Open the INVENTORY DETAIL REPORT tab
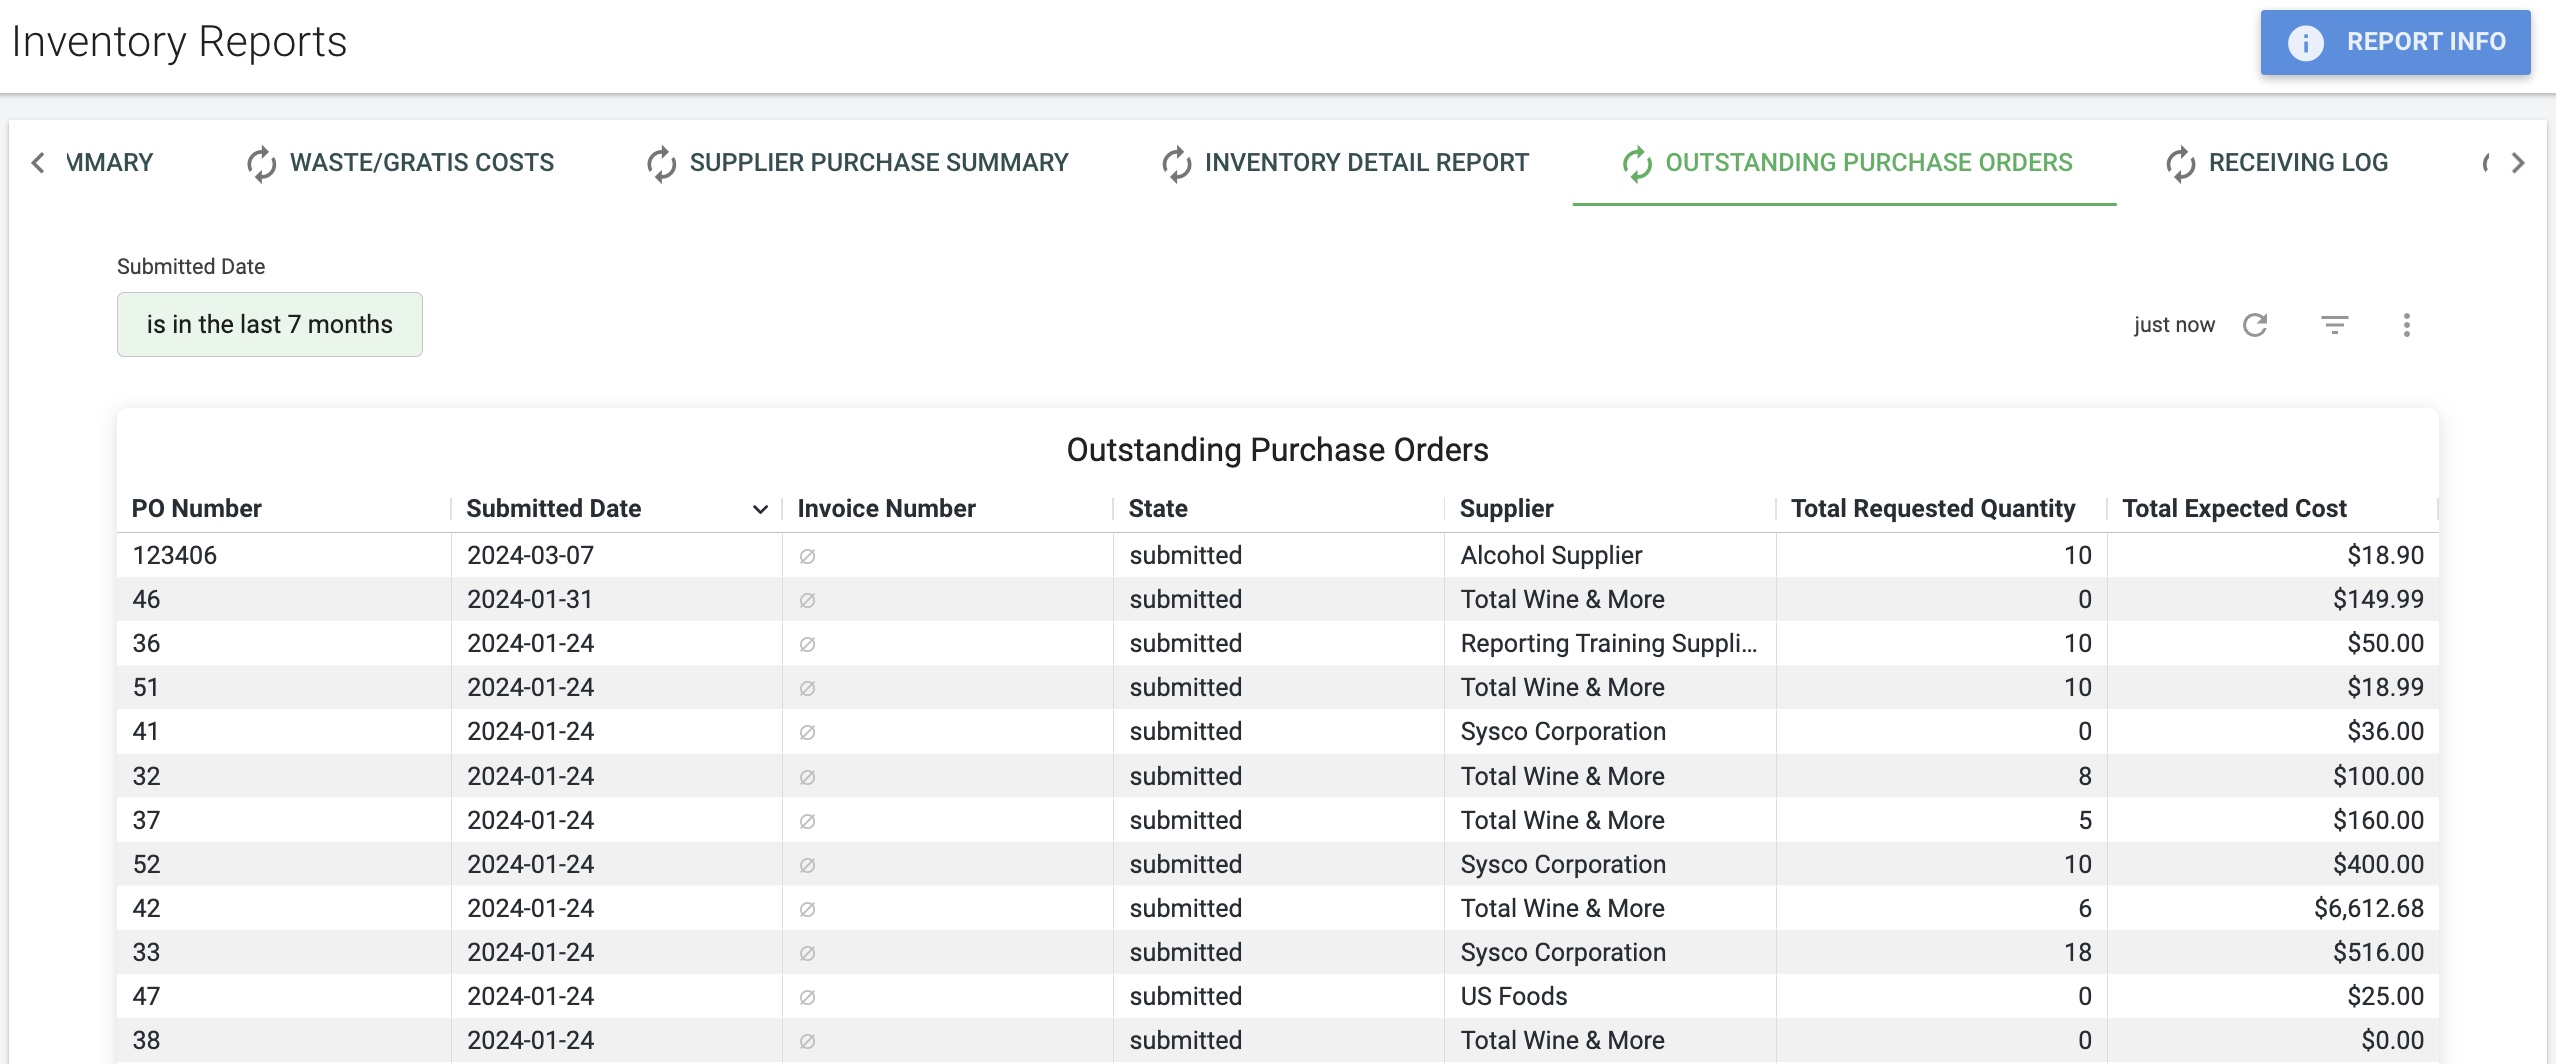The image size is (2556, 1064). click(x=1366, y=163)
